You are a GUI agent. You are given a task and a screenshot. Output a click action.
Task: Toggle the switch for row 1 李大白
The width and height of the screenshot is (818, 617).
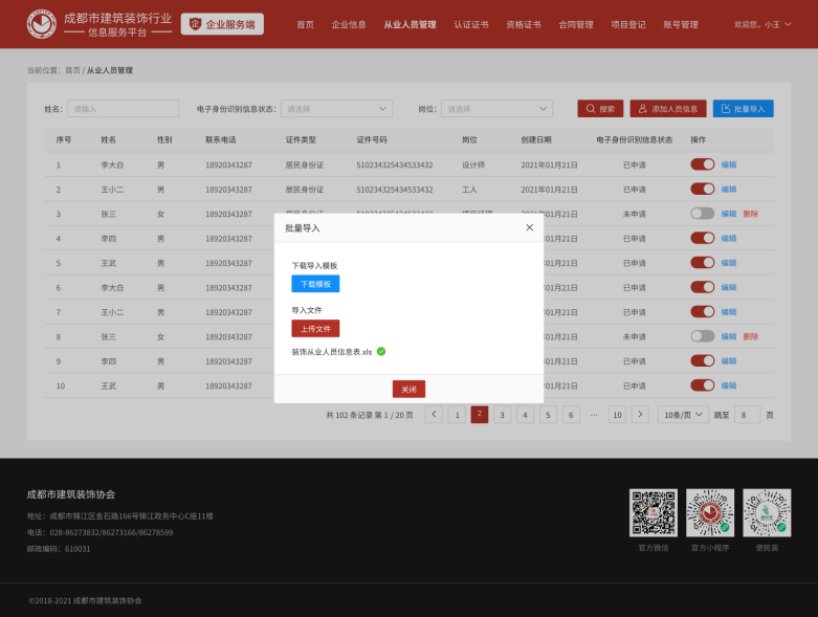702,164
